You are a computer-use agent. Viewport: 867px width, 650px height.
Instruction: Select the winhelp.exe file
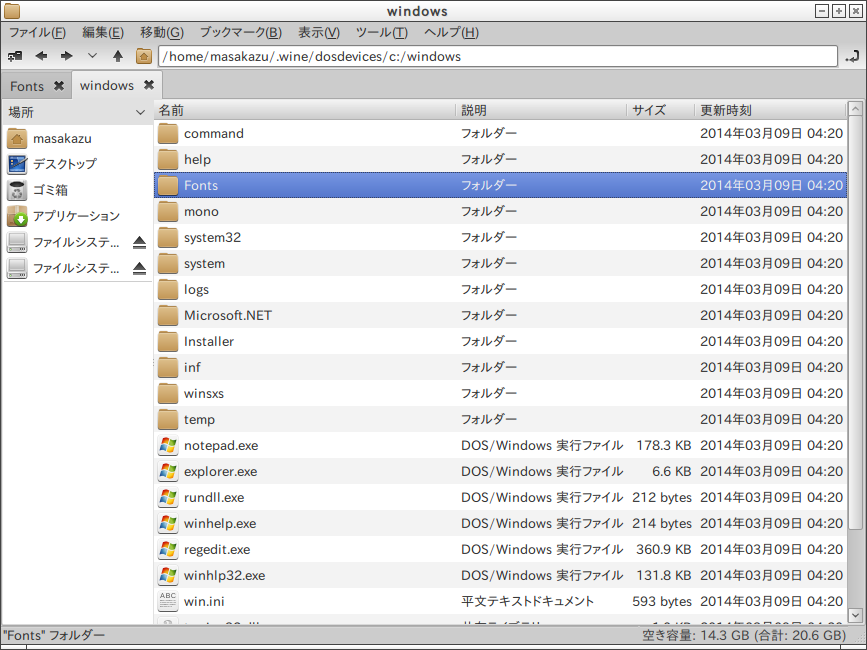tap(500, 523)
